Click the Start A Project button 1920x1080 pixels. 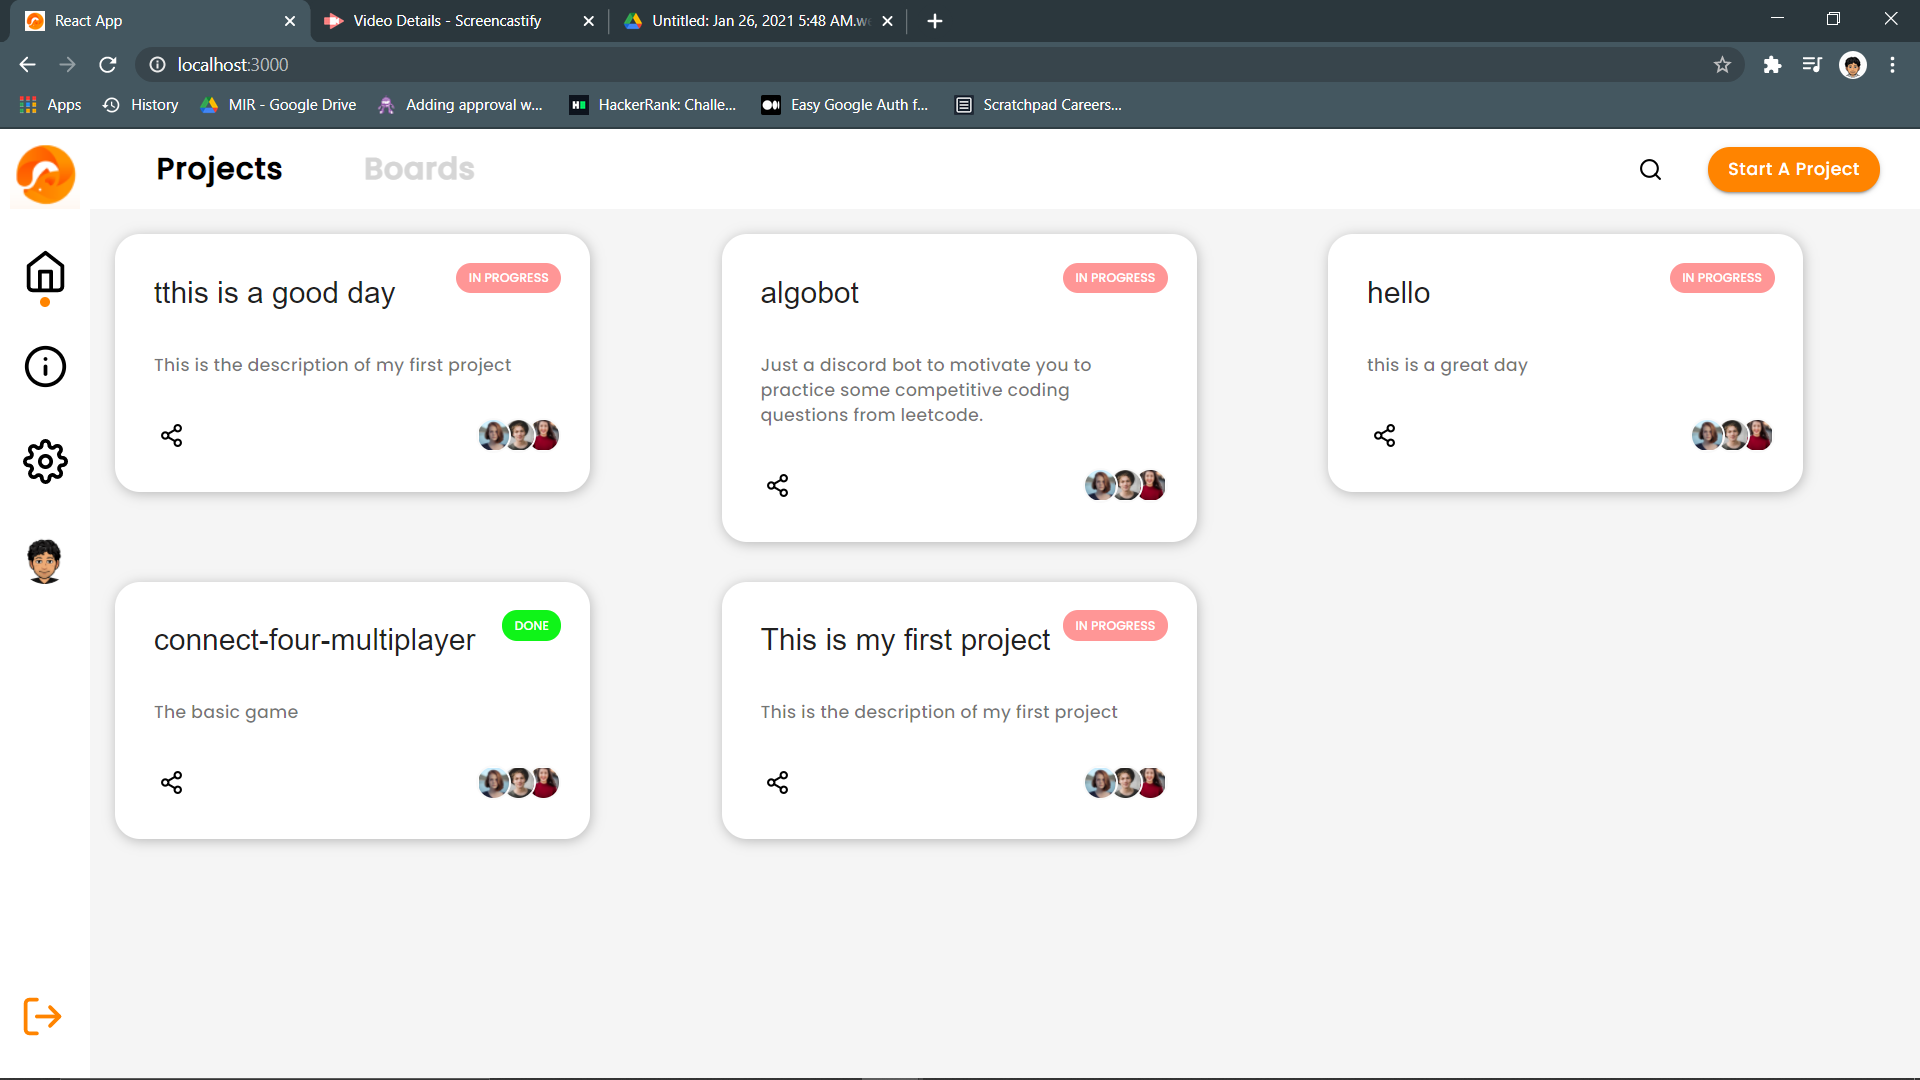click(1793, 170)
